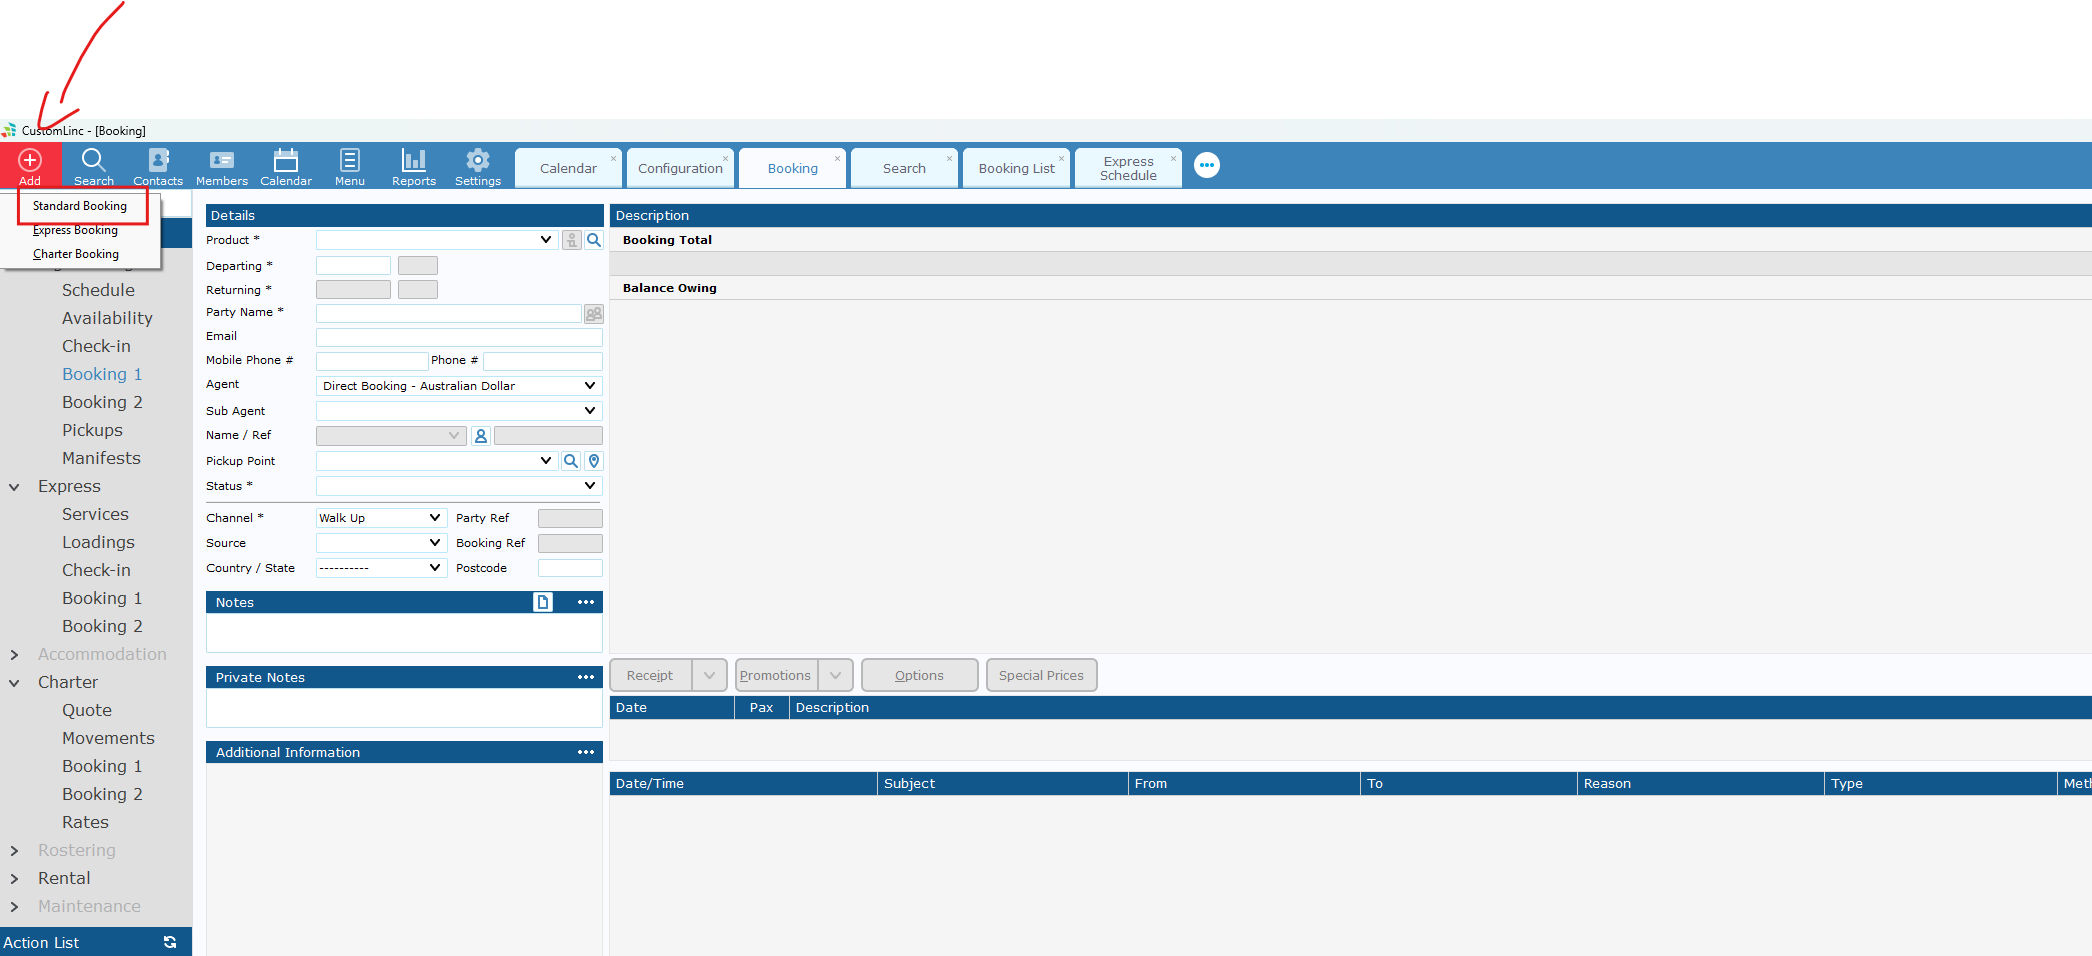
Task: Open the Pickup Point dropdown
Action: (546, 461)
